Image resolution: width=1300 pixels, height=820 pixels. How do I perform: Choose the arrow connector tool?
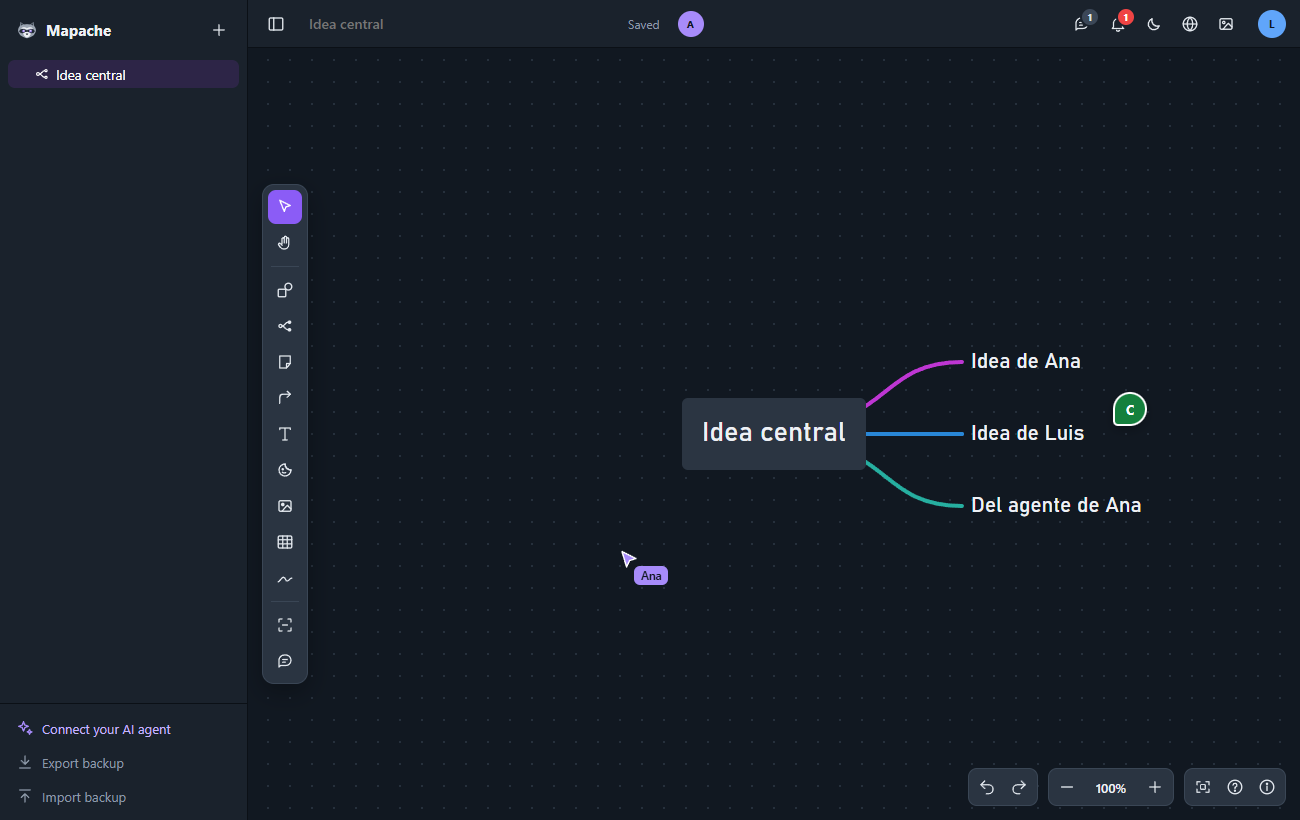tap(285, 398)
